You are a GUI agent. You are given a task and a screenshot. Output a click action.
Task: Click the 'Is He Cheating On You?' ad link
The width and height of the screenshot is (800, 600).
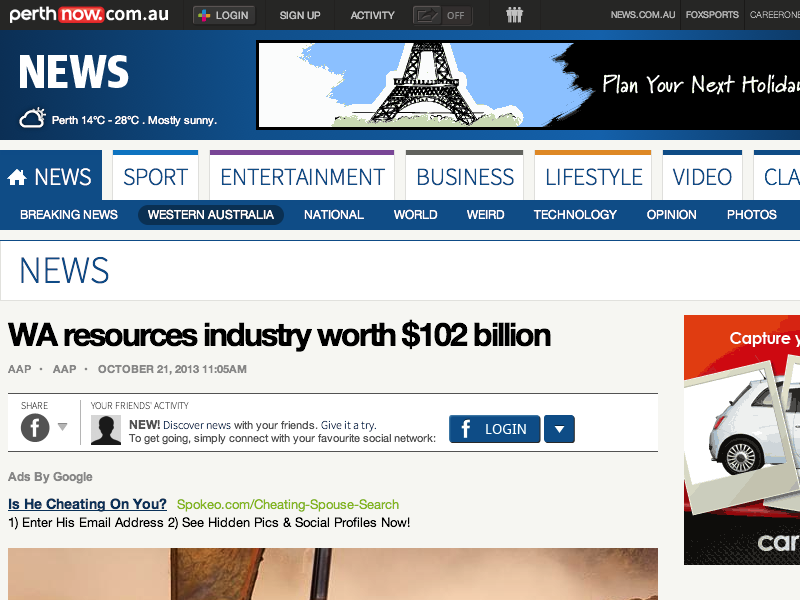(x=87, y=504)
